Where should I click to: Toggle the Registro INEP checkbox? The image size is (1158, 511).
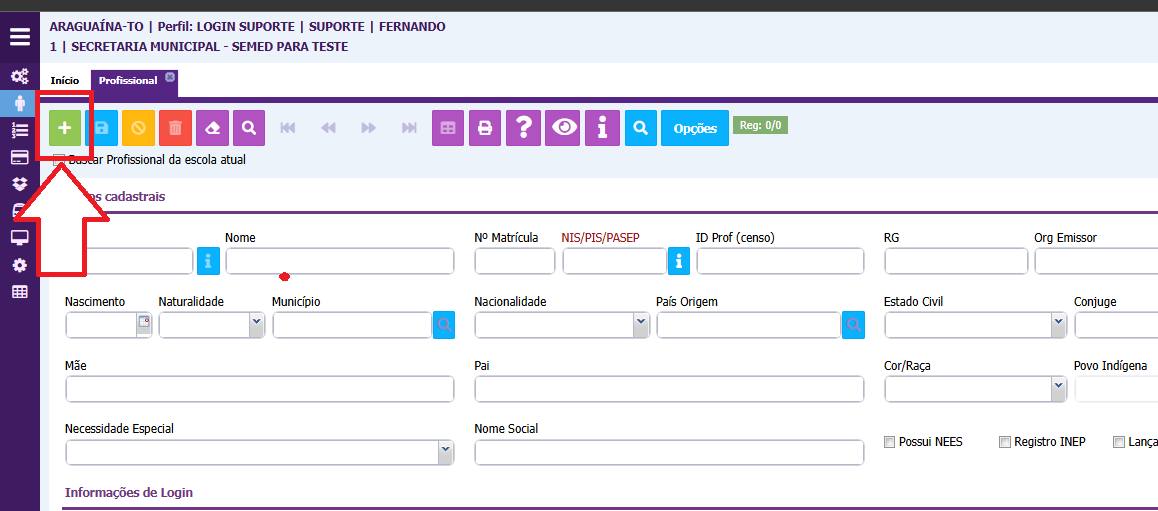(1004, 442)
